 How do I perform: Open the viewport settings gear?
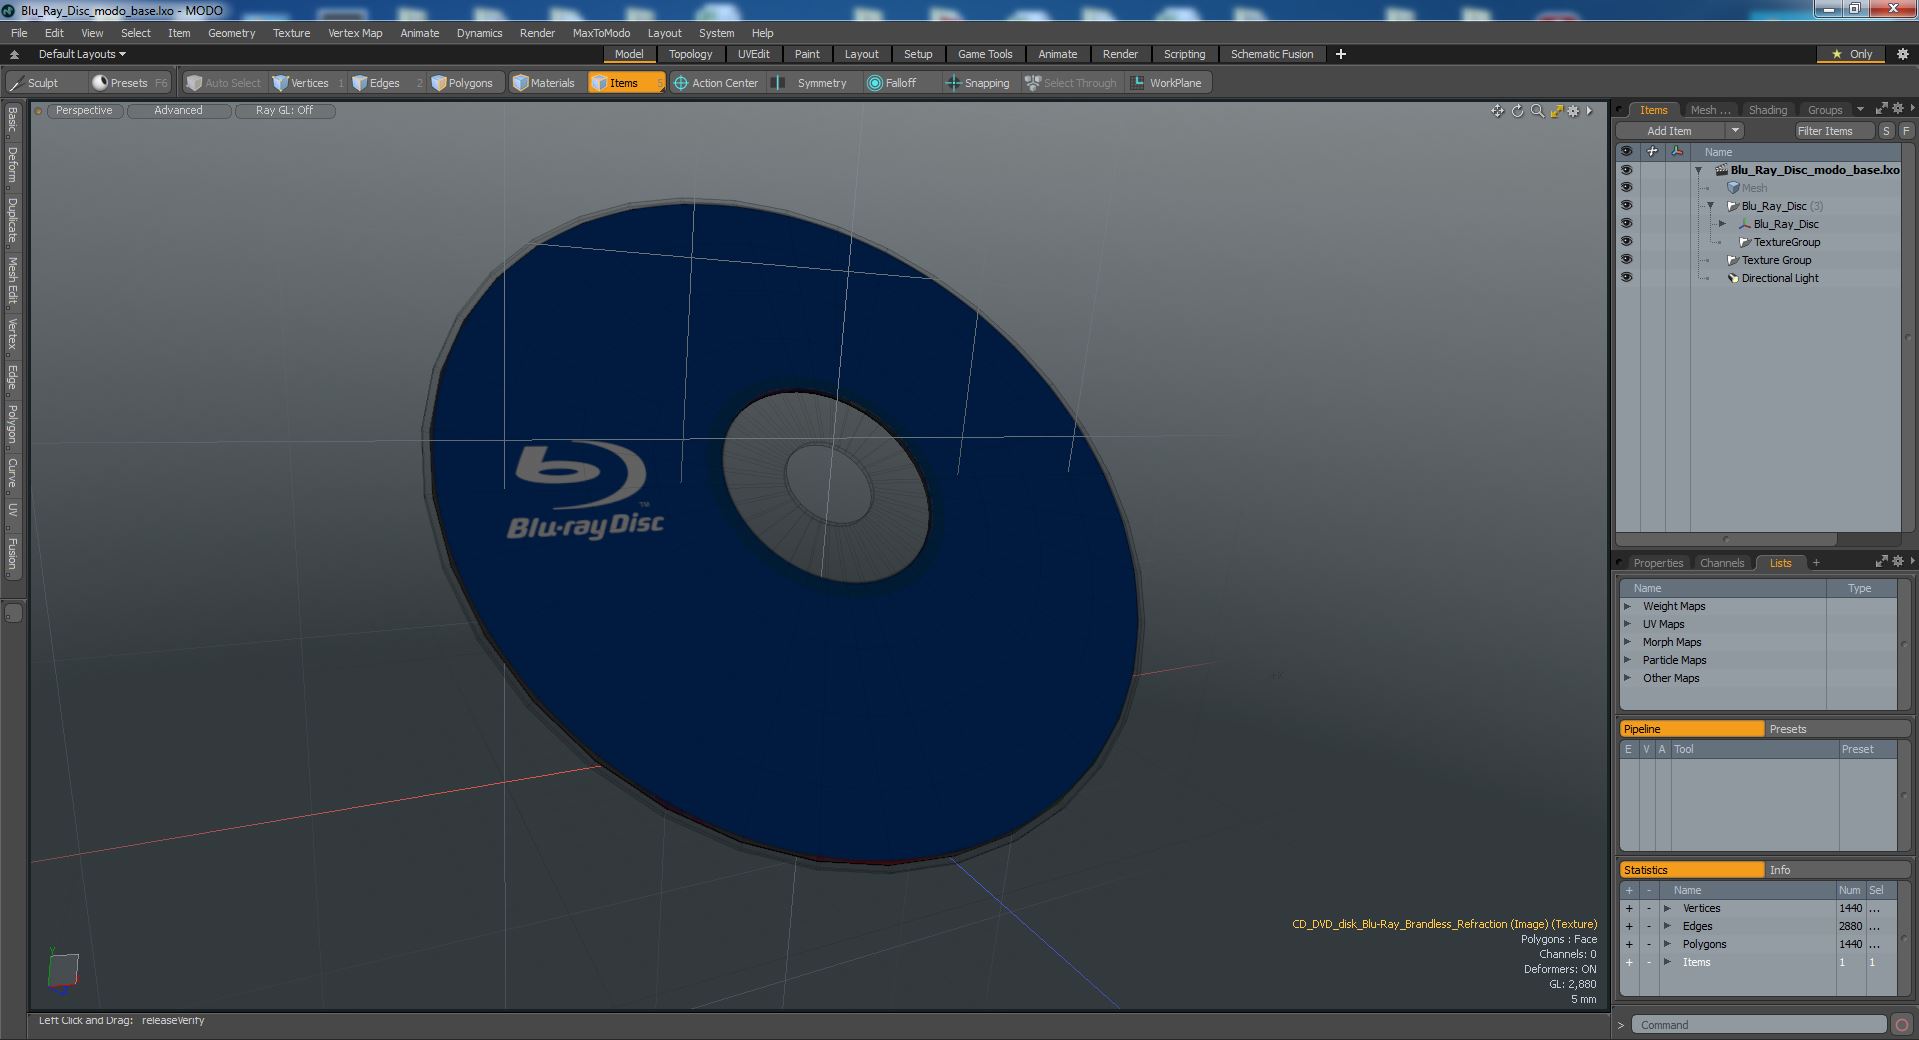tap(1573, 111)
